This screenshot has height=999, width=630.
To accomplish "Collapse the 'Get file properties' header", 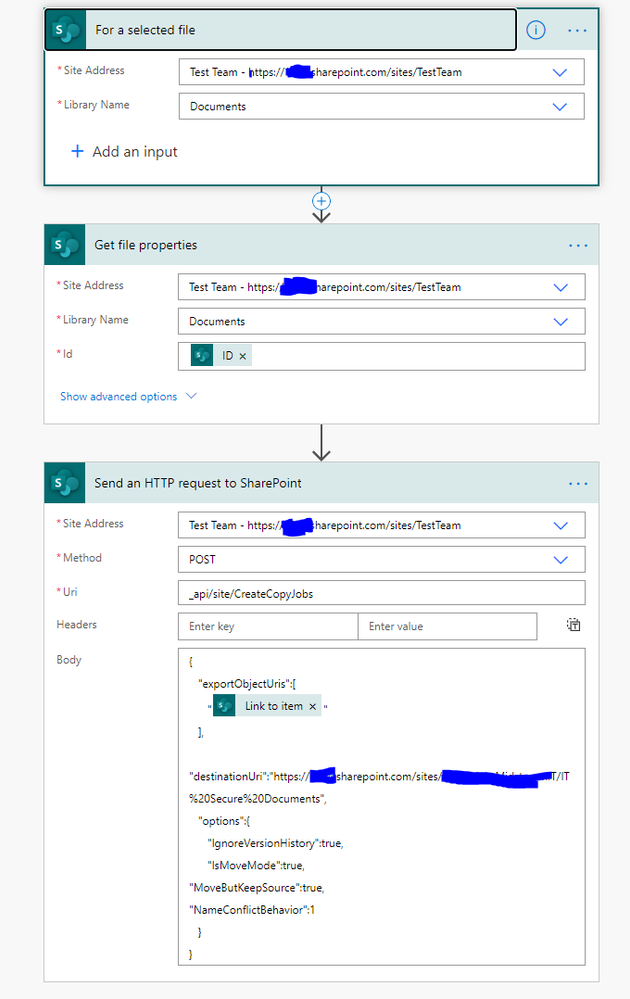I will [322, 245].
